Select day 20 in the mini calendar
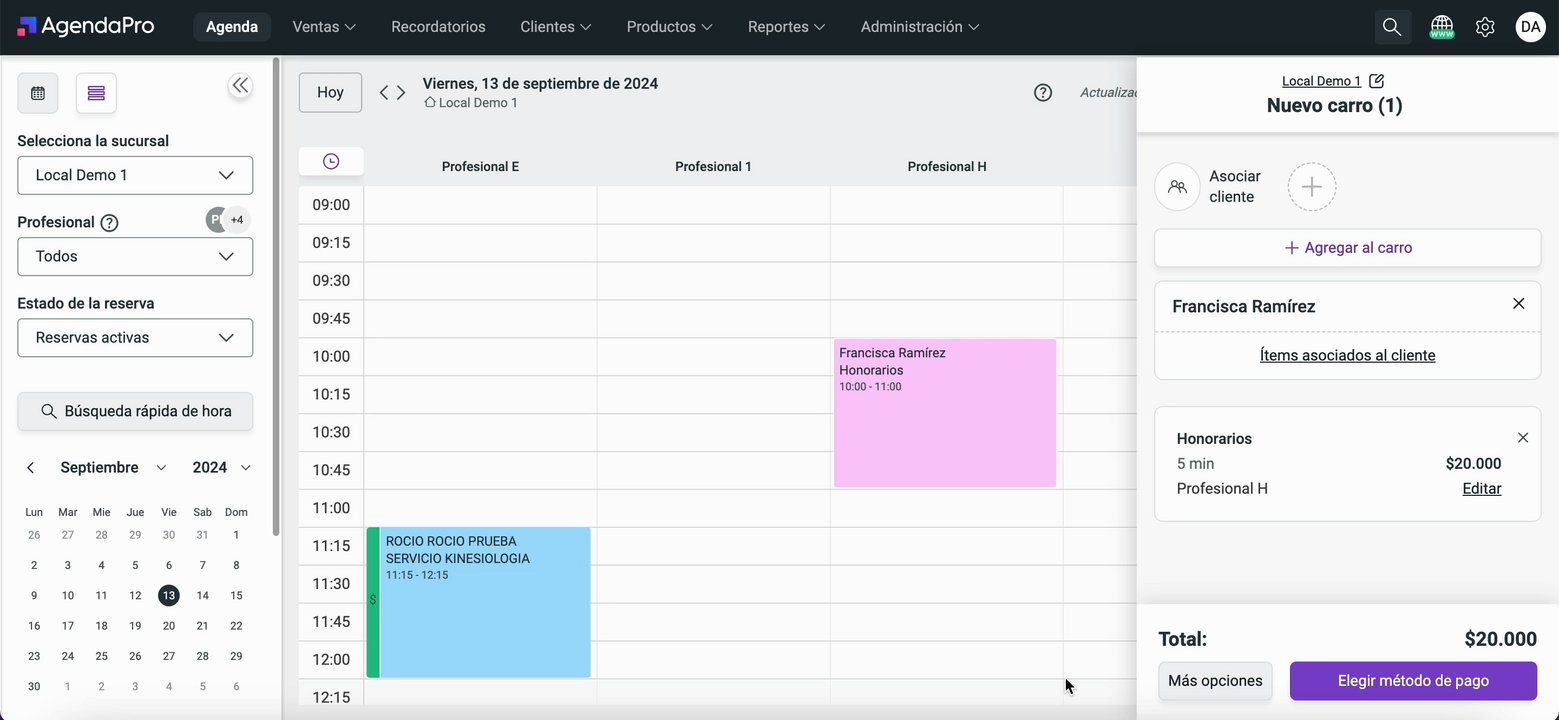Image resolution: width=1559 pixels, height=720 pixels. (169, 626)
